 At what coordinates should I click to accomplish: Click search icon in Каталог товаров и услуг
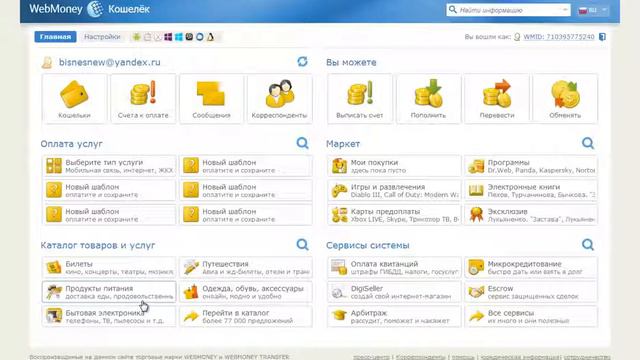(x=302, y=245)
